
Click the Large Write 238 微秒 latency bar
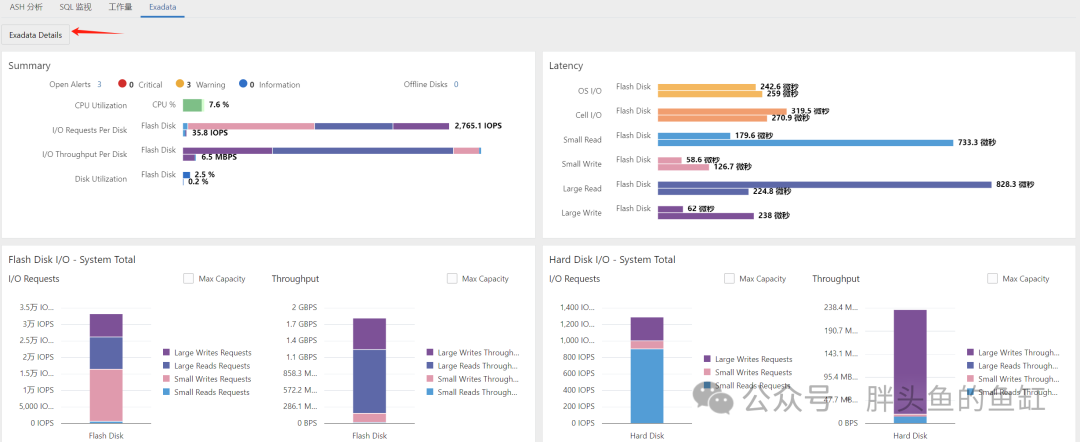point(706,215)
